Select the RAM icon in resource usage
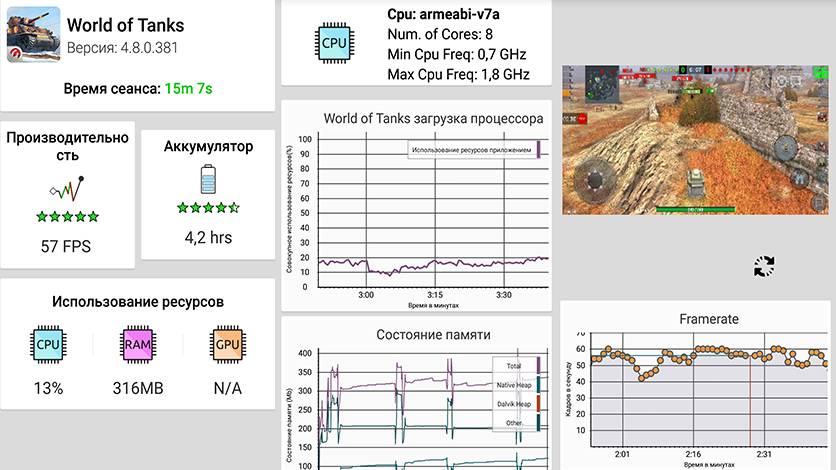 137,345
